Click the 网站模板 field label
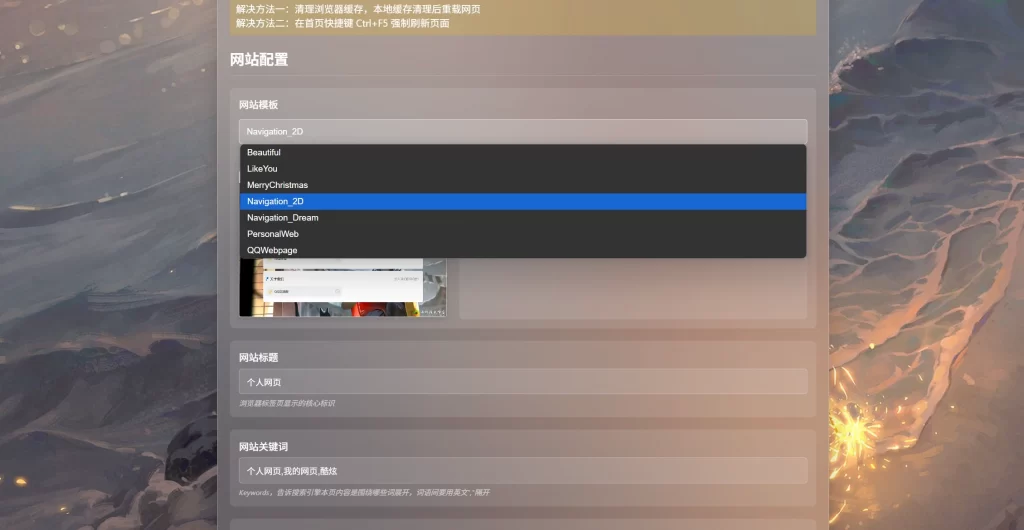1024x530 pixels. click(258, 105)
